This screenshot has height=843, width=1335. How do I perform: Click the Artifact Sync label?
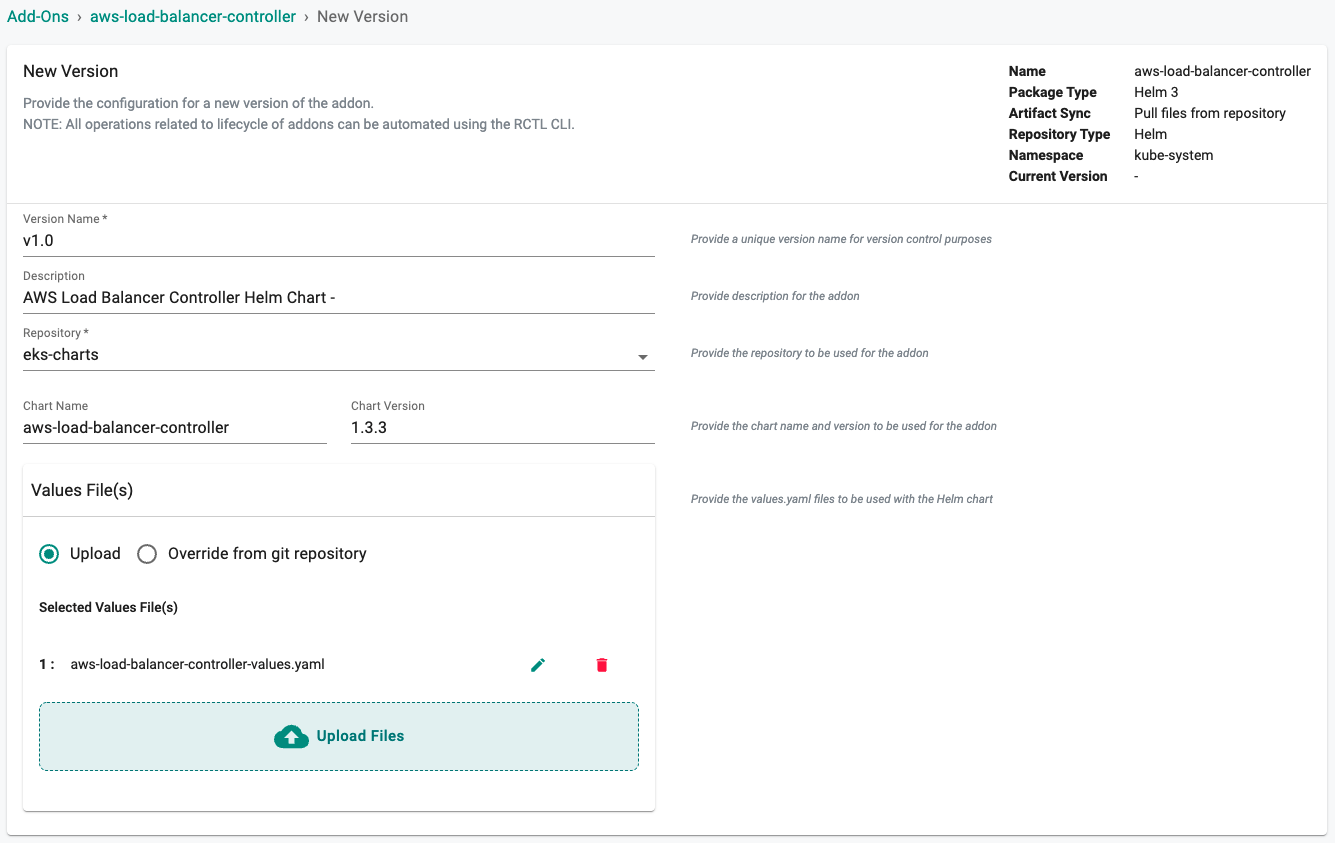[x=1050, y=113]
